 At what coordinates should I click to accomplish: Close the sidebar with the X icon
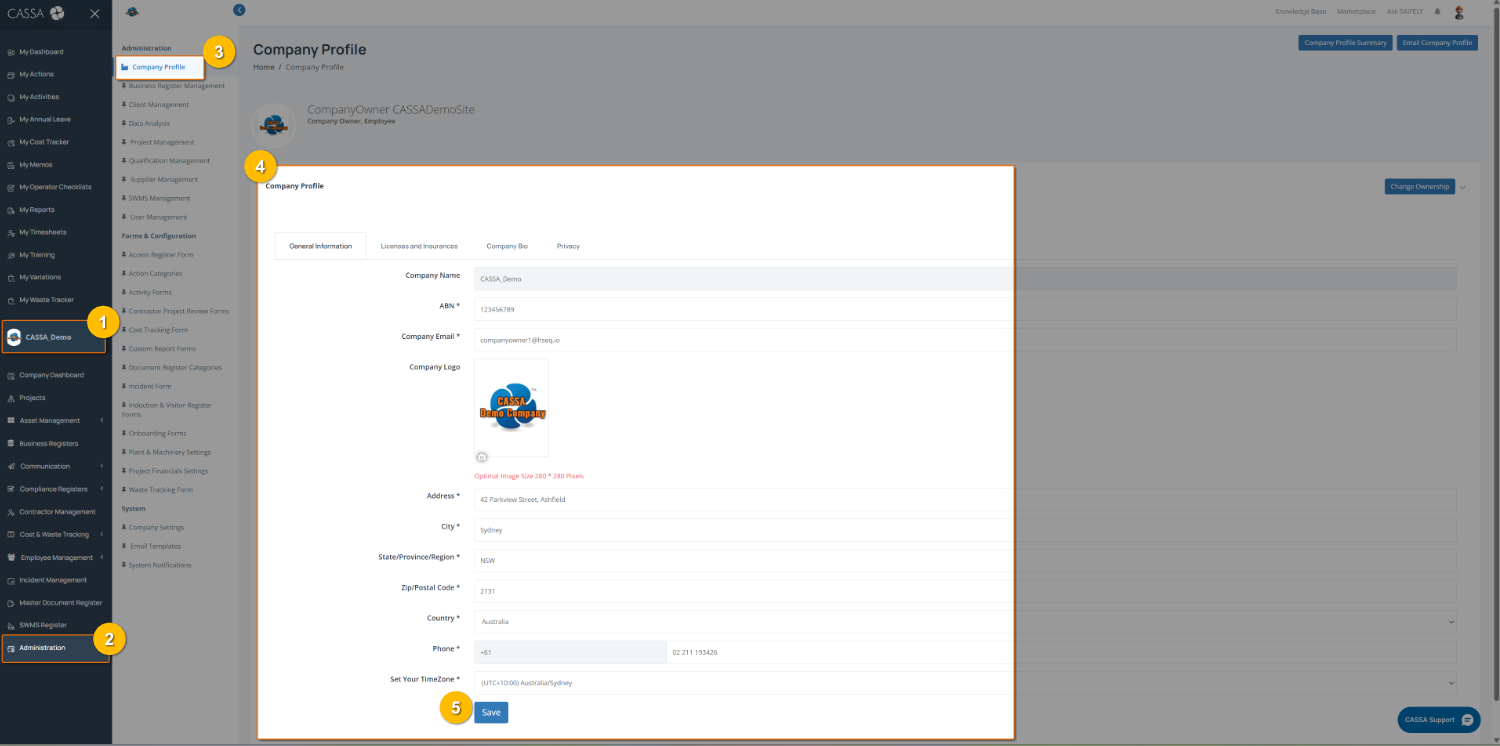tap(94, 14)
